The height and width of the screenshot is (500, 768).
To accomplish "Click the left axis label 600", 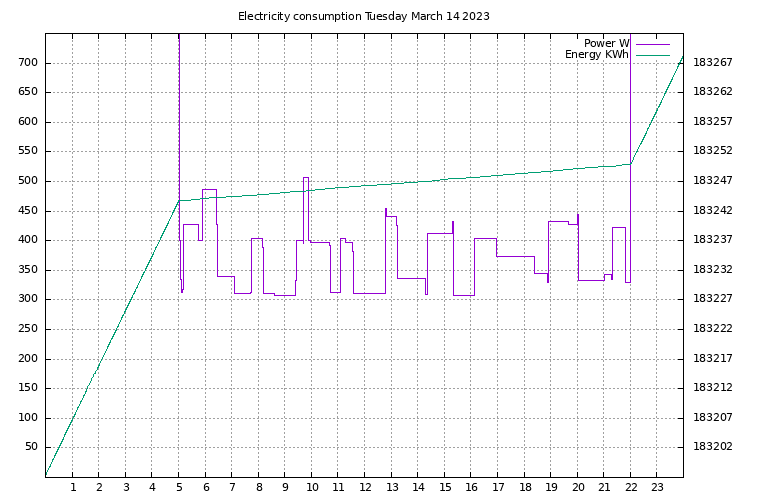I will (28, 121).
